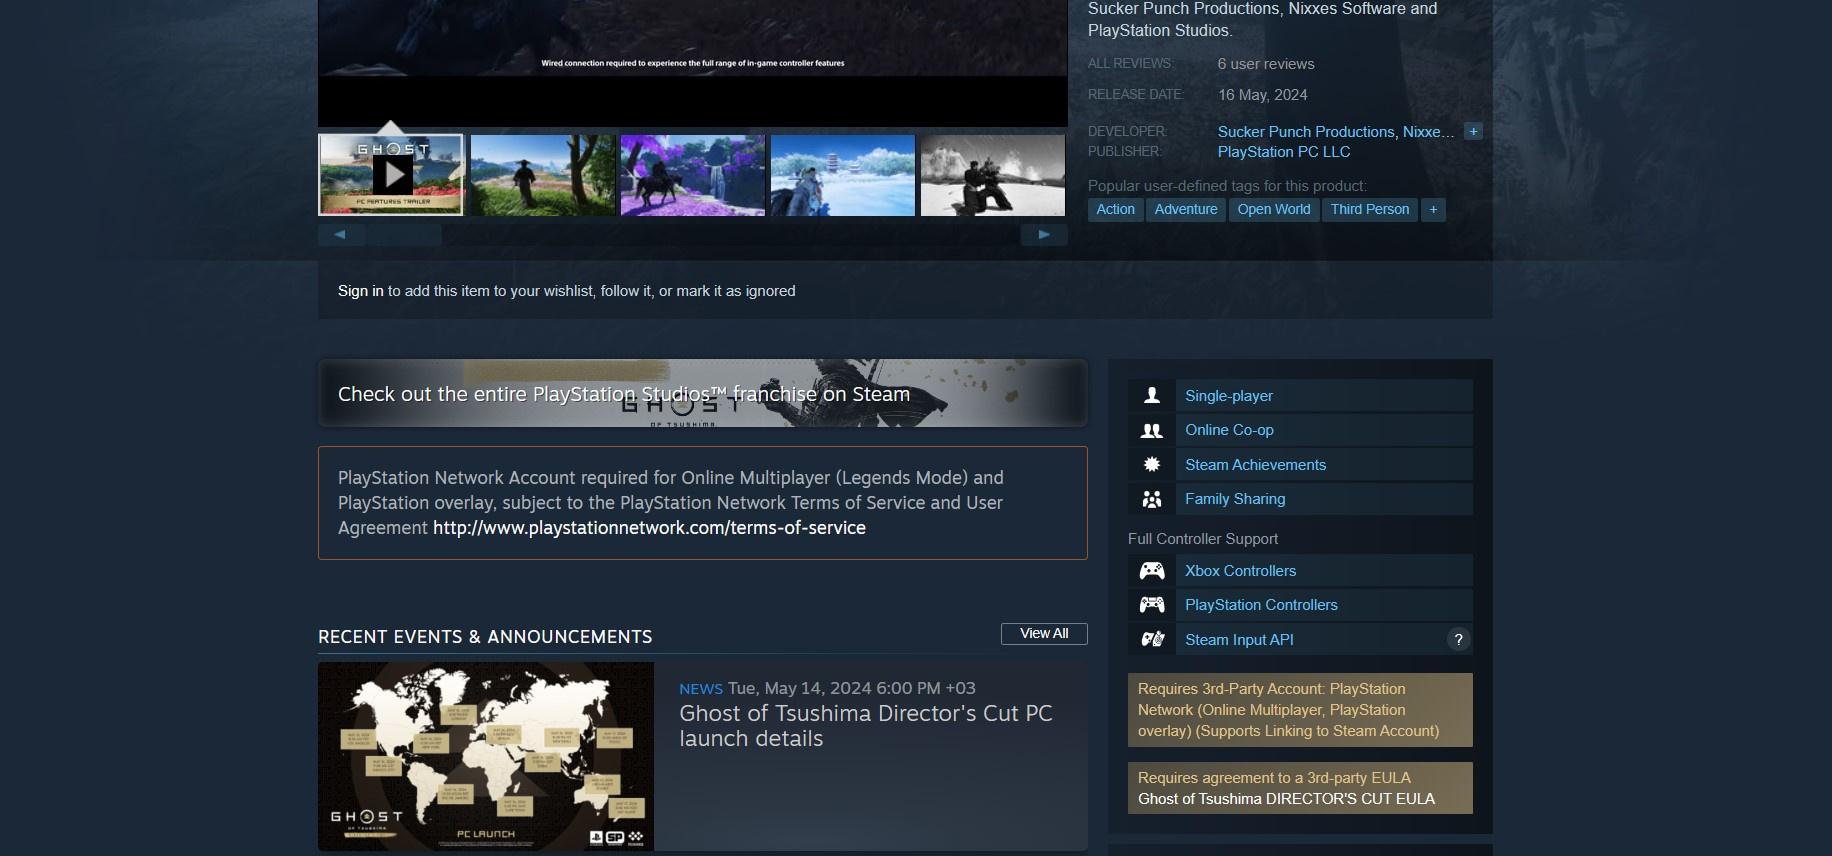Play the PC Features Trailer thumbnail
The width and height of the screenshot is (1832, 856).
tap(391, 175)
